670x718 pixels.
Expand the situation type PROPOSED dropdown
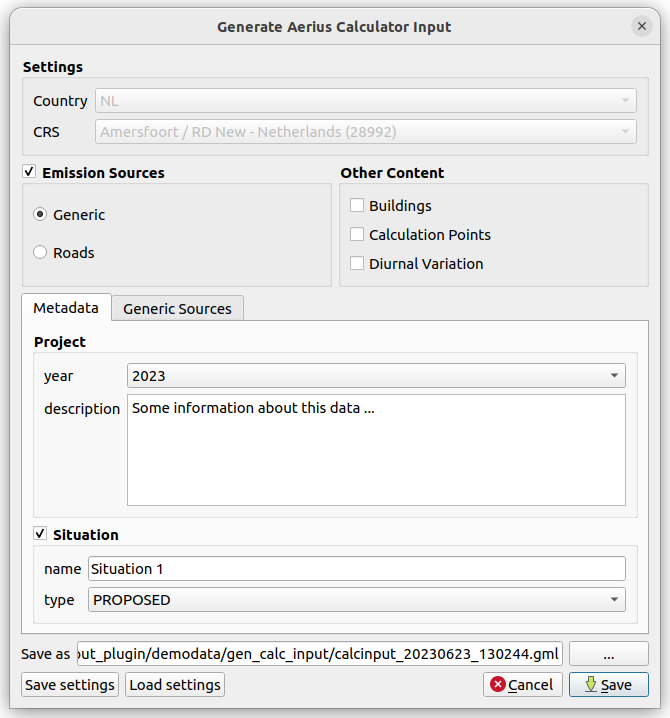click(x=356, y=600)
